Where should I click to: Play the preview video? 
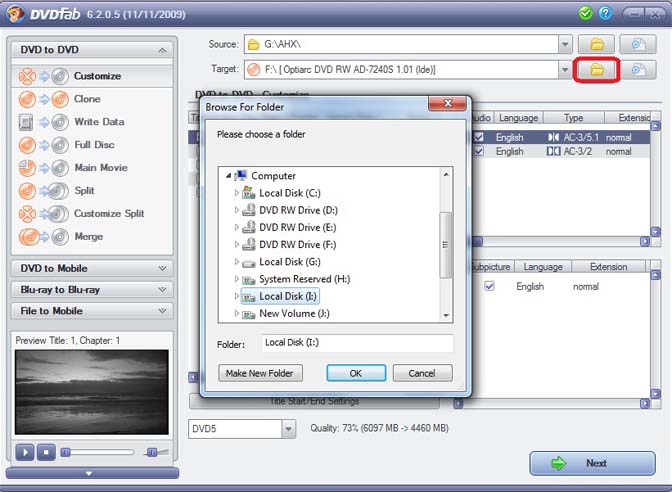tap(25, 452)
